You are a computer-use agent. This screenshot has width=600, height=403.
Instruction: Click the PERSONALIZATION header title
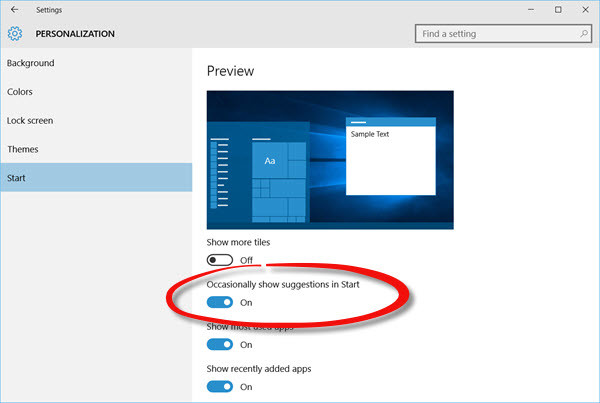pyautogui.click(x=75, y=34)
